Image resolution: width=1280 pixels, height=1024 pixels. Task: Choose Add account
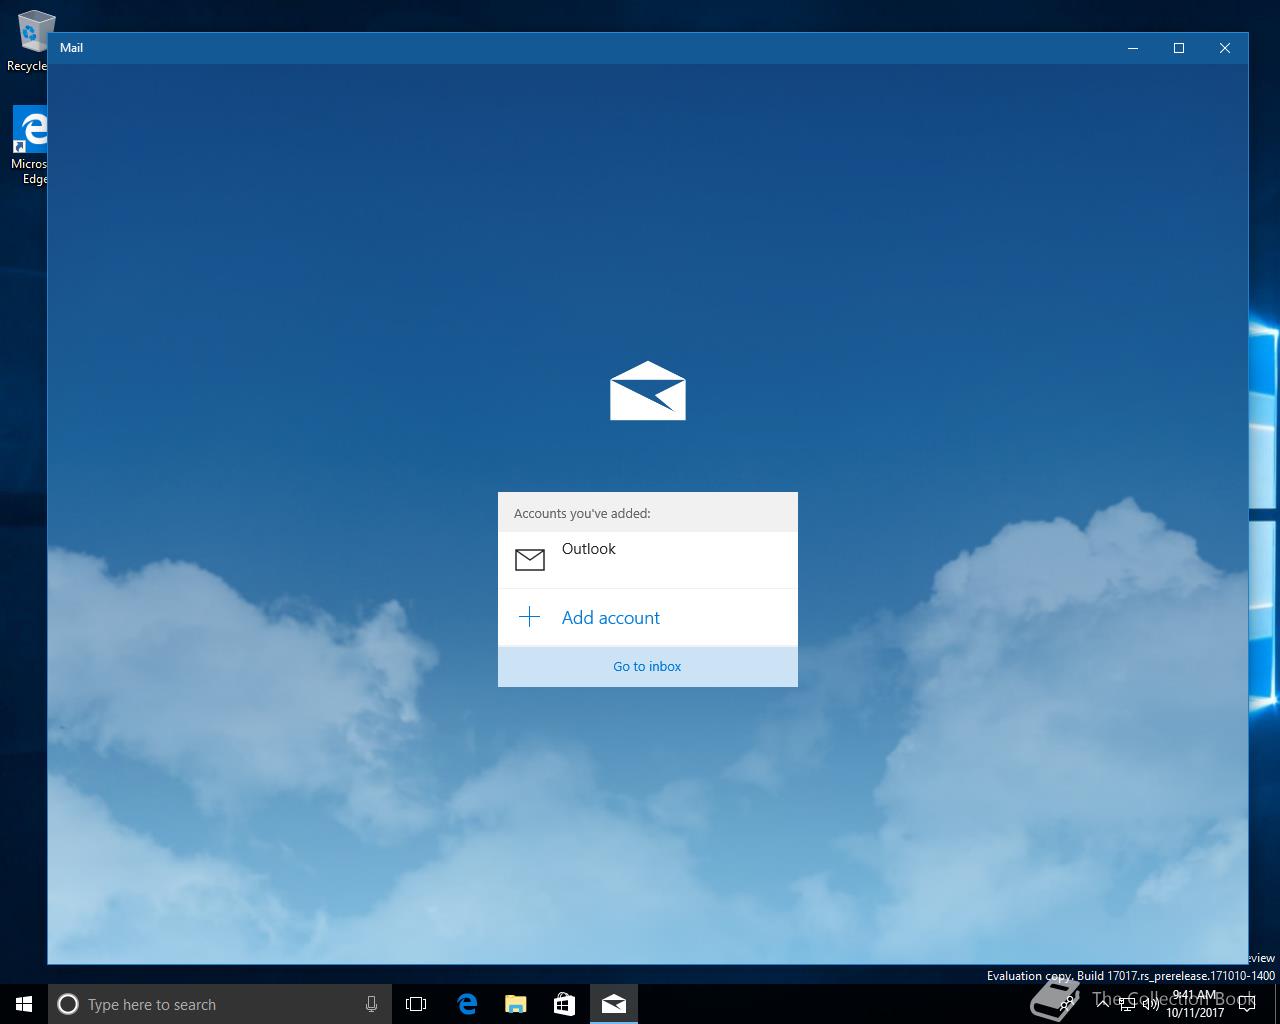pyautogui.click(x=648, y=618)
